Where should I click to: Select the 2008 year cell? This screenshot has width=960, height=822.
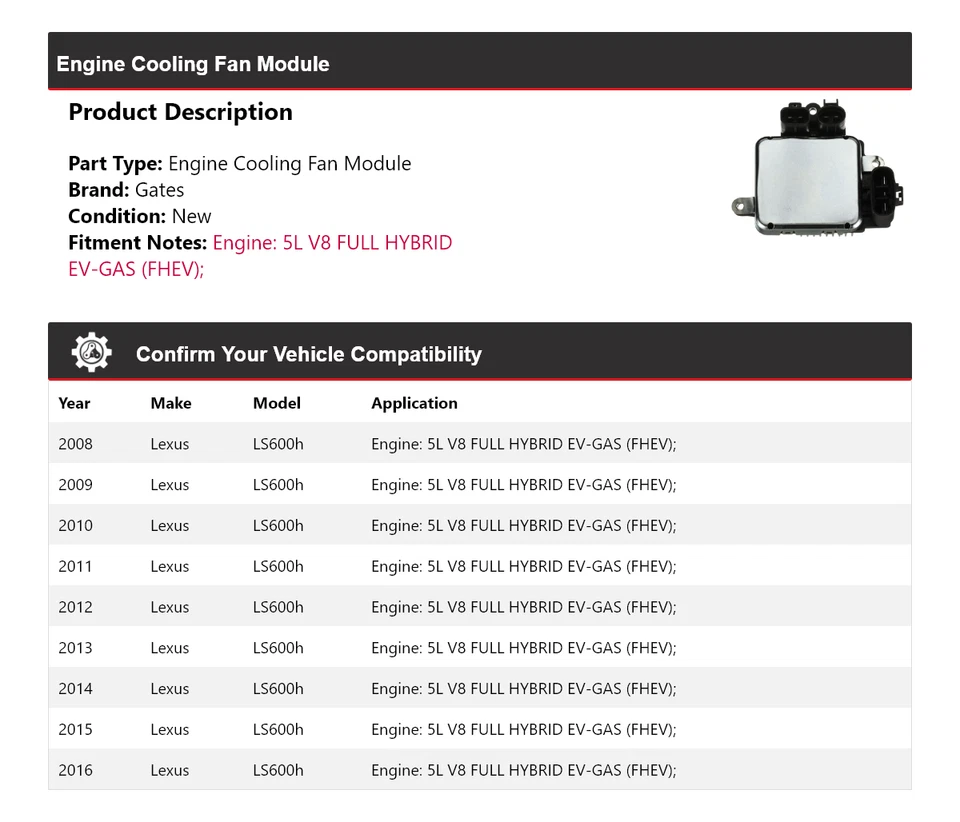coord(75,444)
